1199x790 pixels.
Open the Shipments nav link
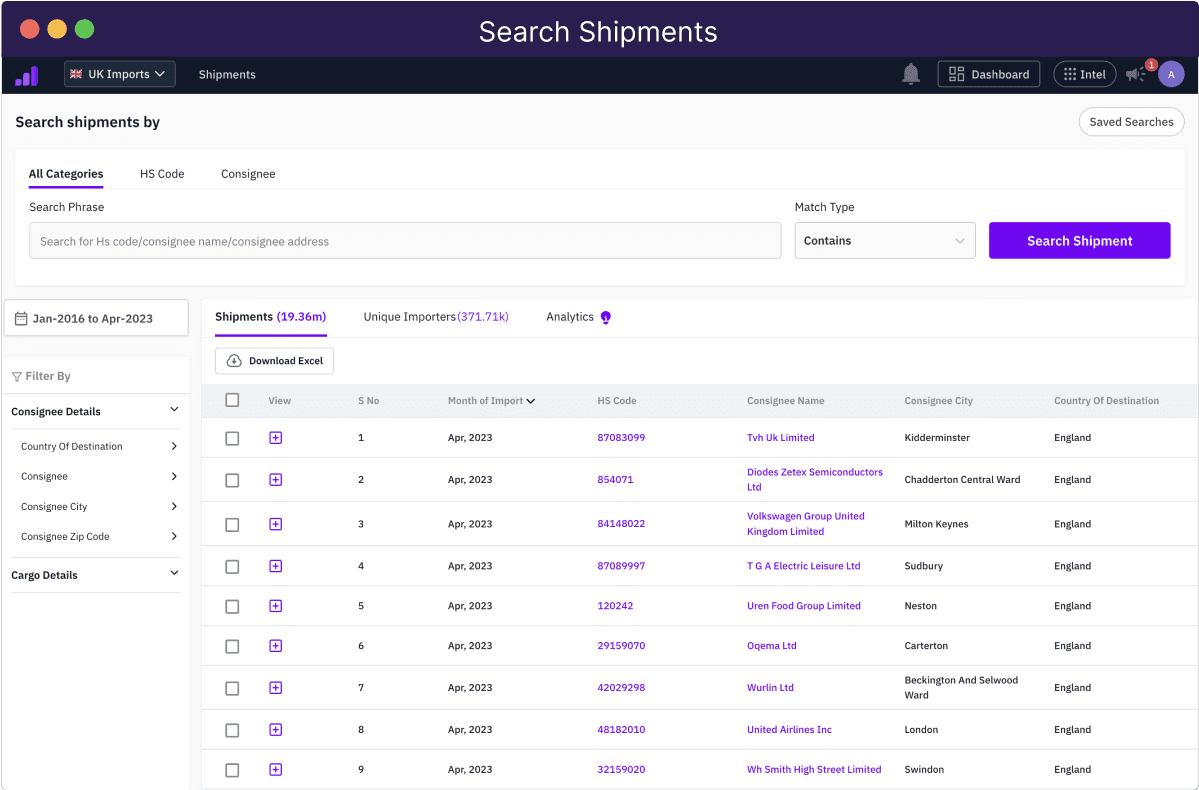click(x=227, y=74)
